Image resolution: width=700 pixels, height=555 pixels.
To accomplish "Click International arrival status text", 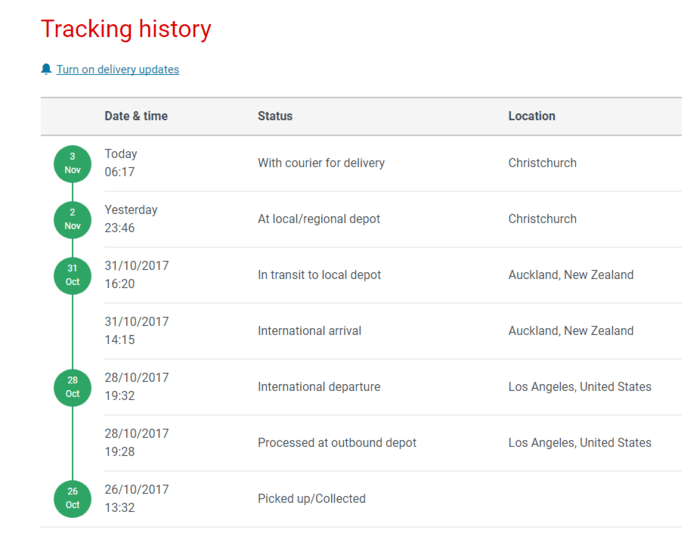I will (309, 331).
